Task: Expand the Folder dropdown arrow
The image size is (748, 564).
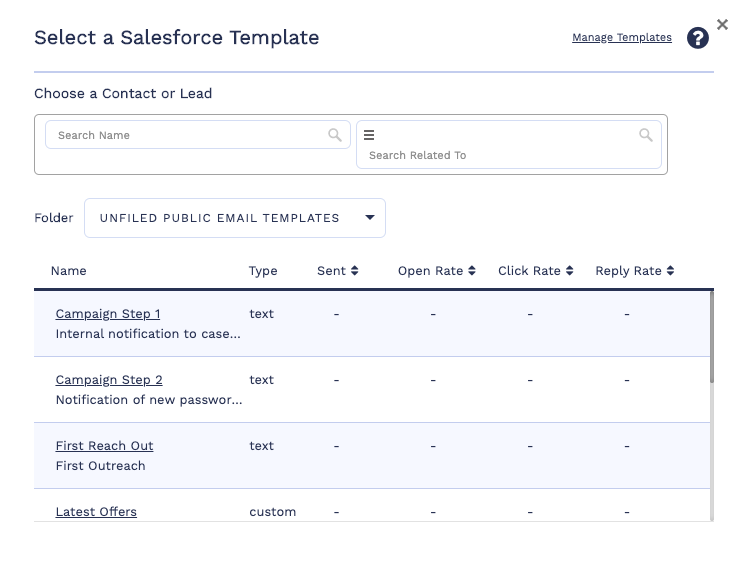Action: (x=369, y=217)
